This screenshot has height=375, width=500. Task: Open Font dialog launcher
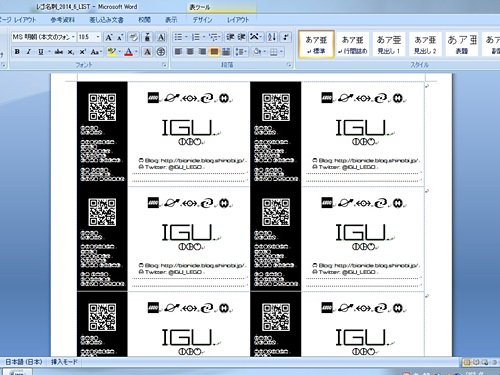click(164, 65)
